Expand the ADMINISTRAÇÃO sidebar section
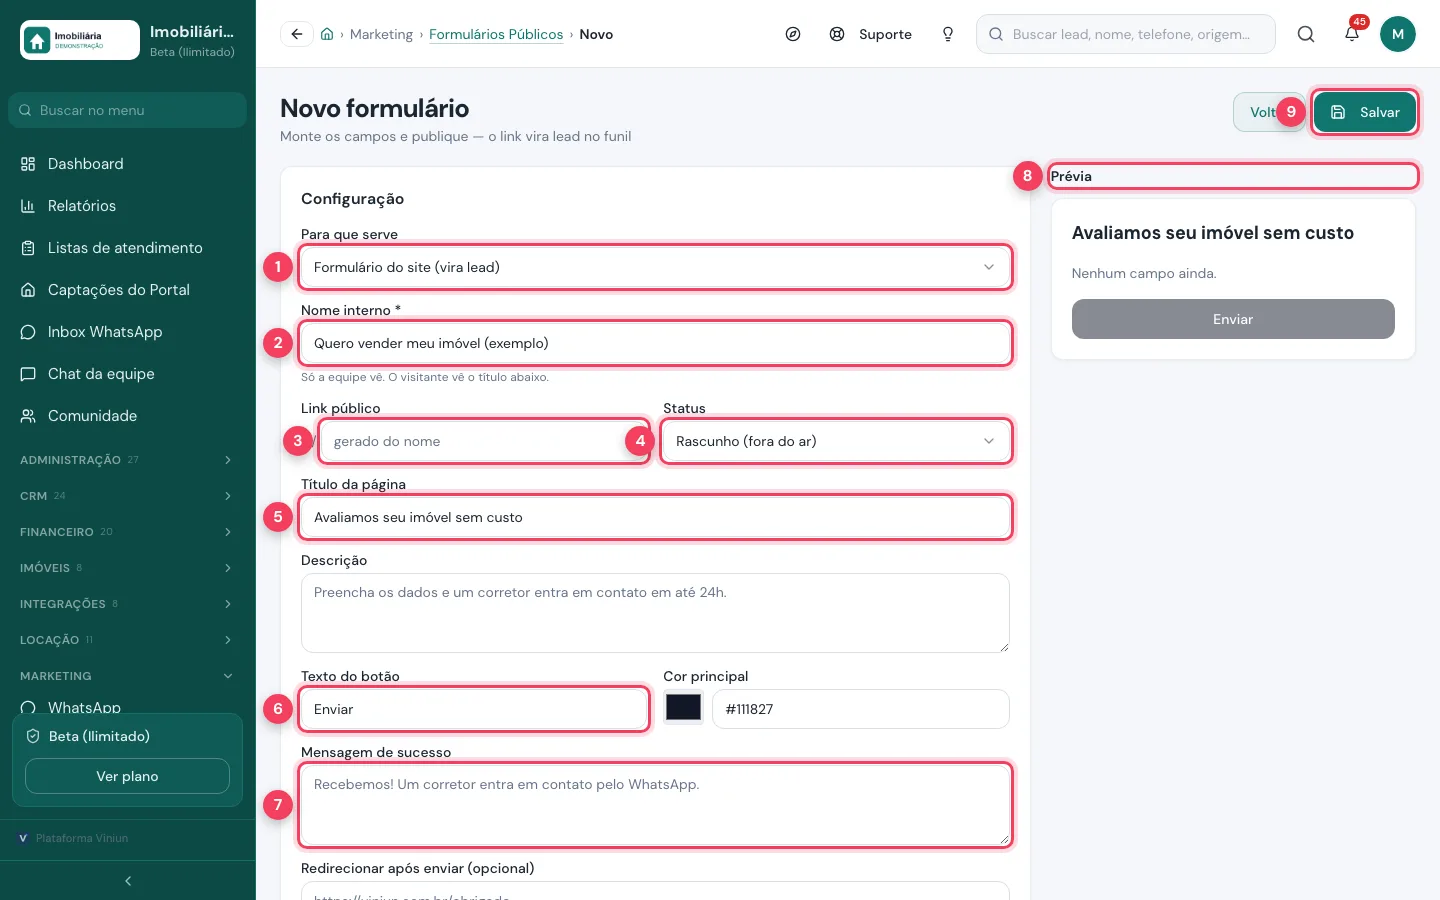The height and width of the screenshot is (900, 1440). (127, 460)
